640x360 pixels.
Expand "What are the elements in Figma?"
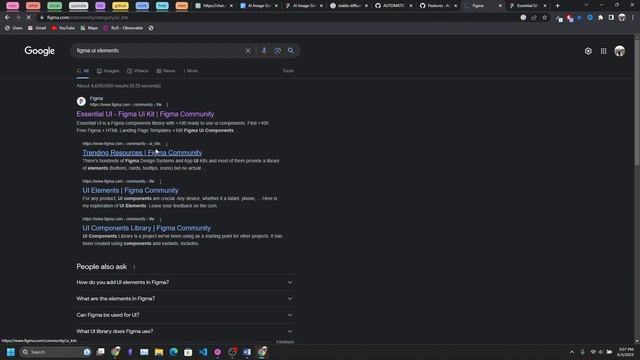(184, 299)
